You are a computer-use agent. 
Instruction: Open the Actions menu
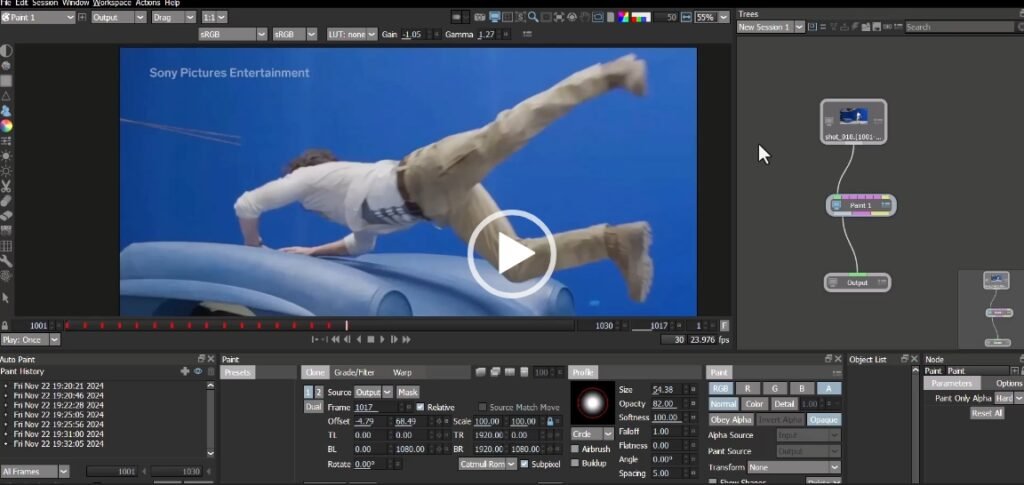tap(148, 3)
